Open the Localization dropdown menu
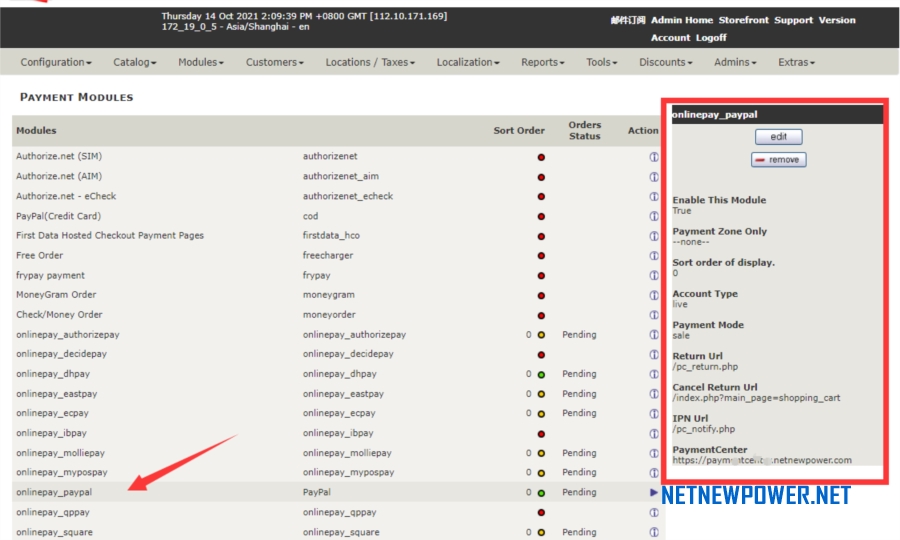The image size is (900, 540). pyautogui.click(x=468, y=62)
